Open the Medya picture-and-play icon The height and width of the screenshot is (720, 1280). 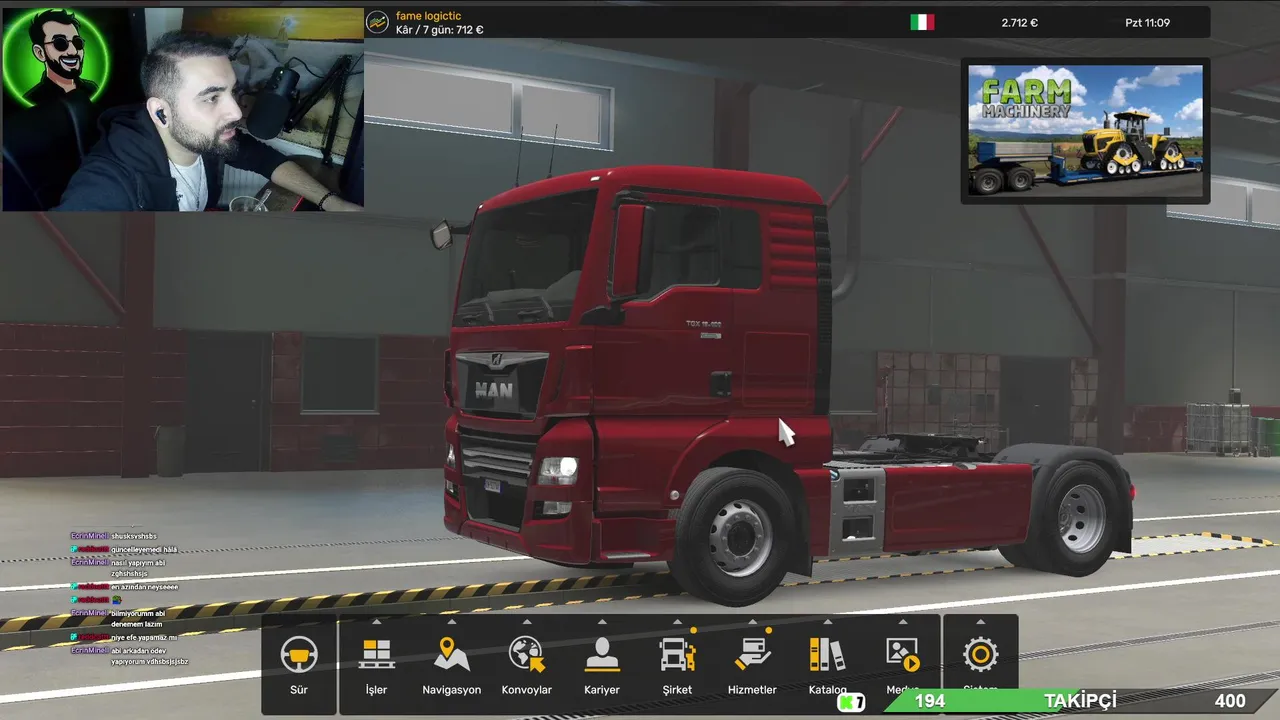(902, 655)
